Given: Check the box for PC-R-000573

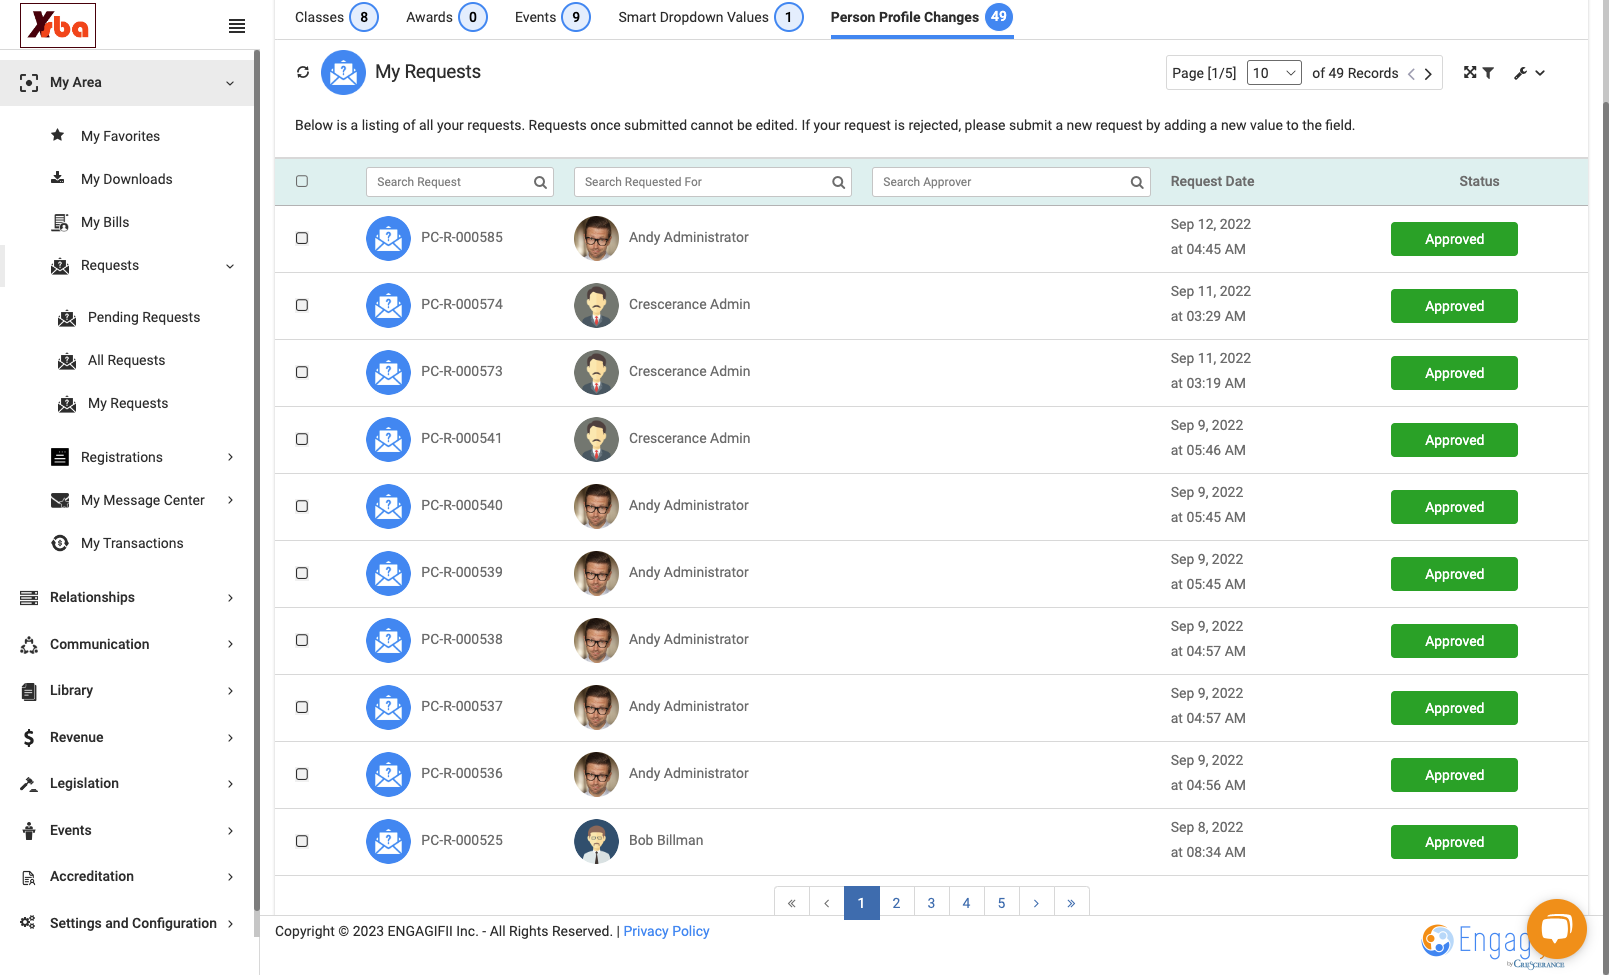Looking at the screenshot, I should 302,372.
